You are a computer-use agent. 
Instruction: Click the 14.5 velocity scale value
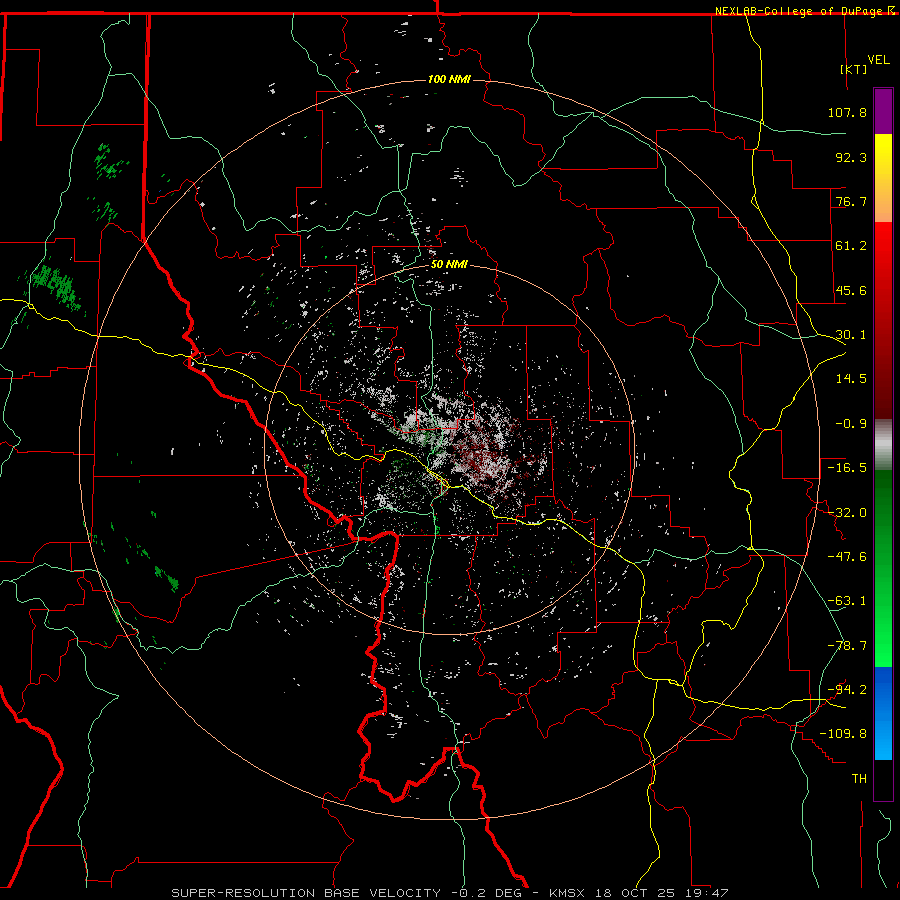point(851,379)
